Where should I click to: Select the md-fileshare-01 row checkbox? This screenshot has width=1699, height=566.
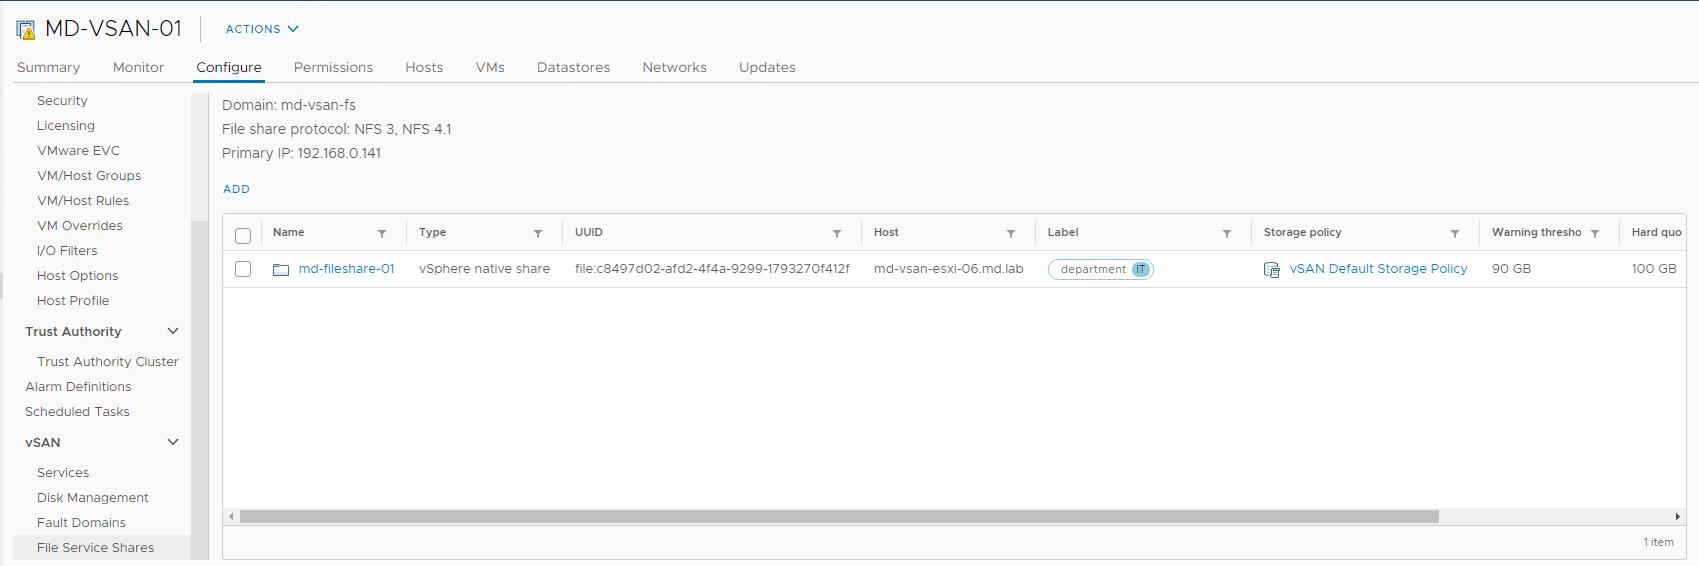click(243, 269)
